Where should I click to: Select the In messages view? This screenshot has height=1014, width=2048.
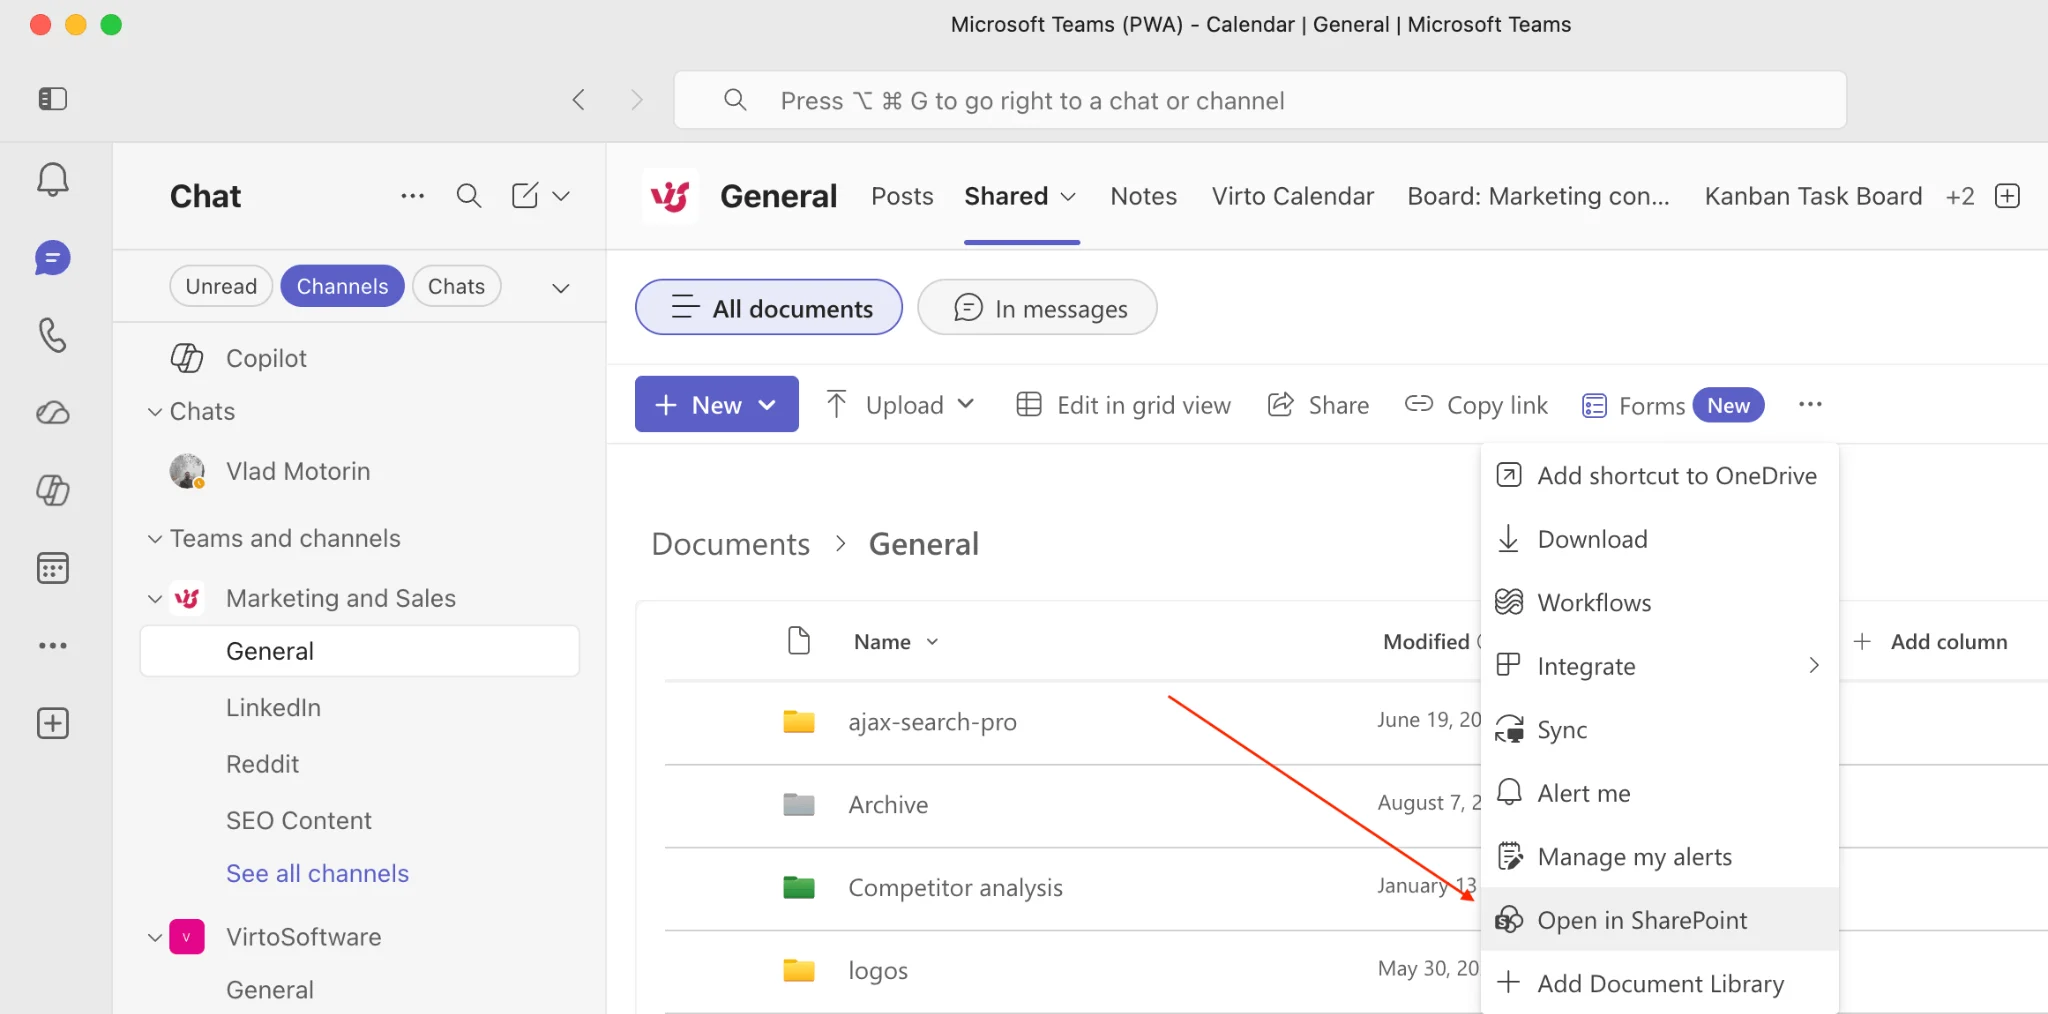(1037, 308)
